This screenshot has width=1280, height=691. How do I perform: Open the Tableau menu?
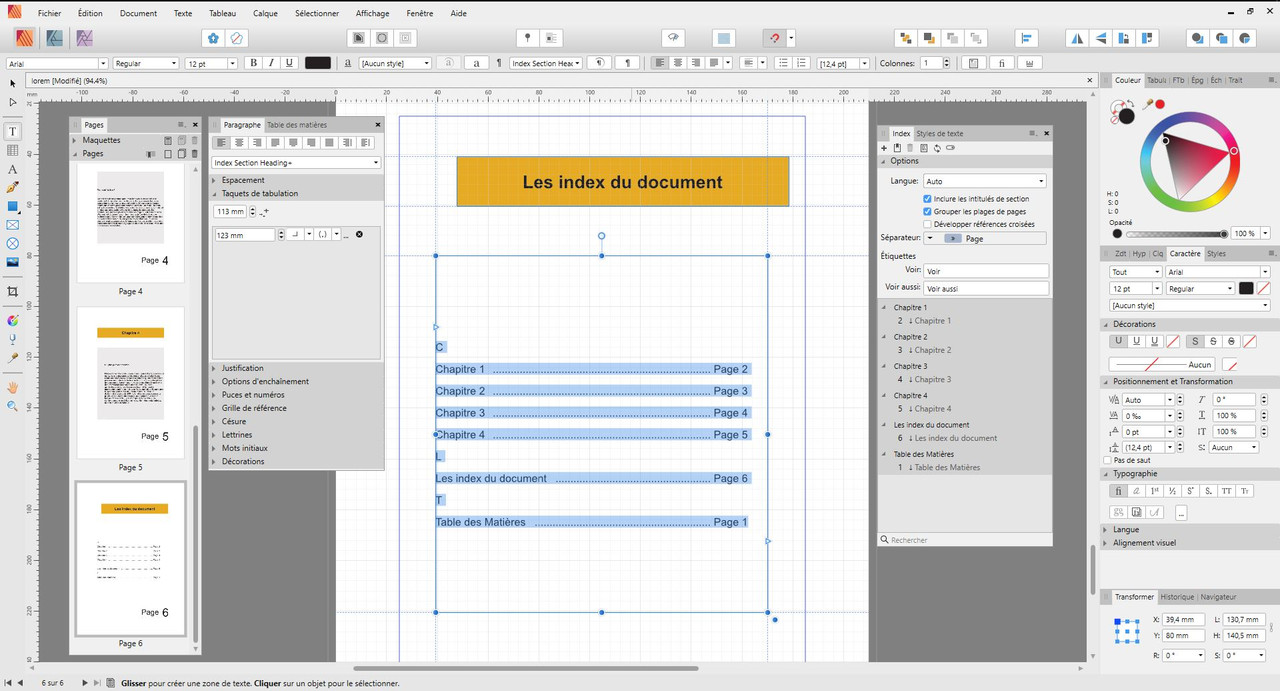click(x=223, y=14)
